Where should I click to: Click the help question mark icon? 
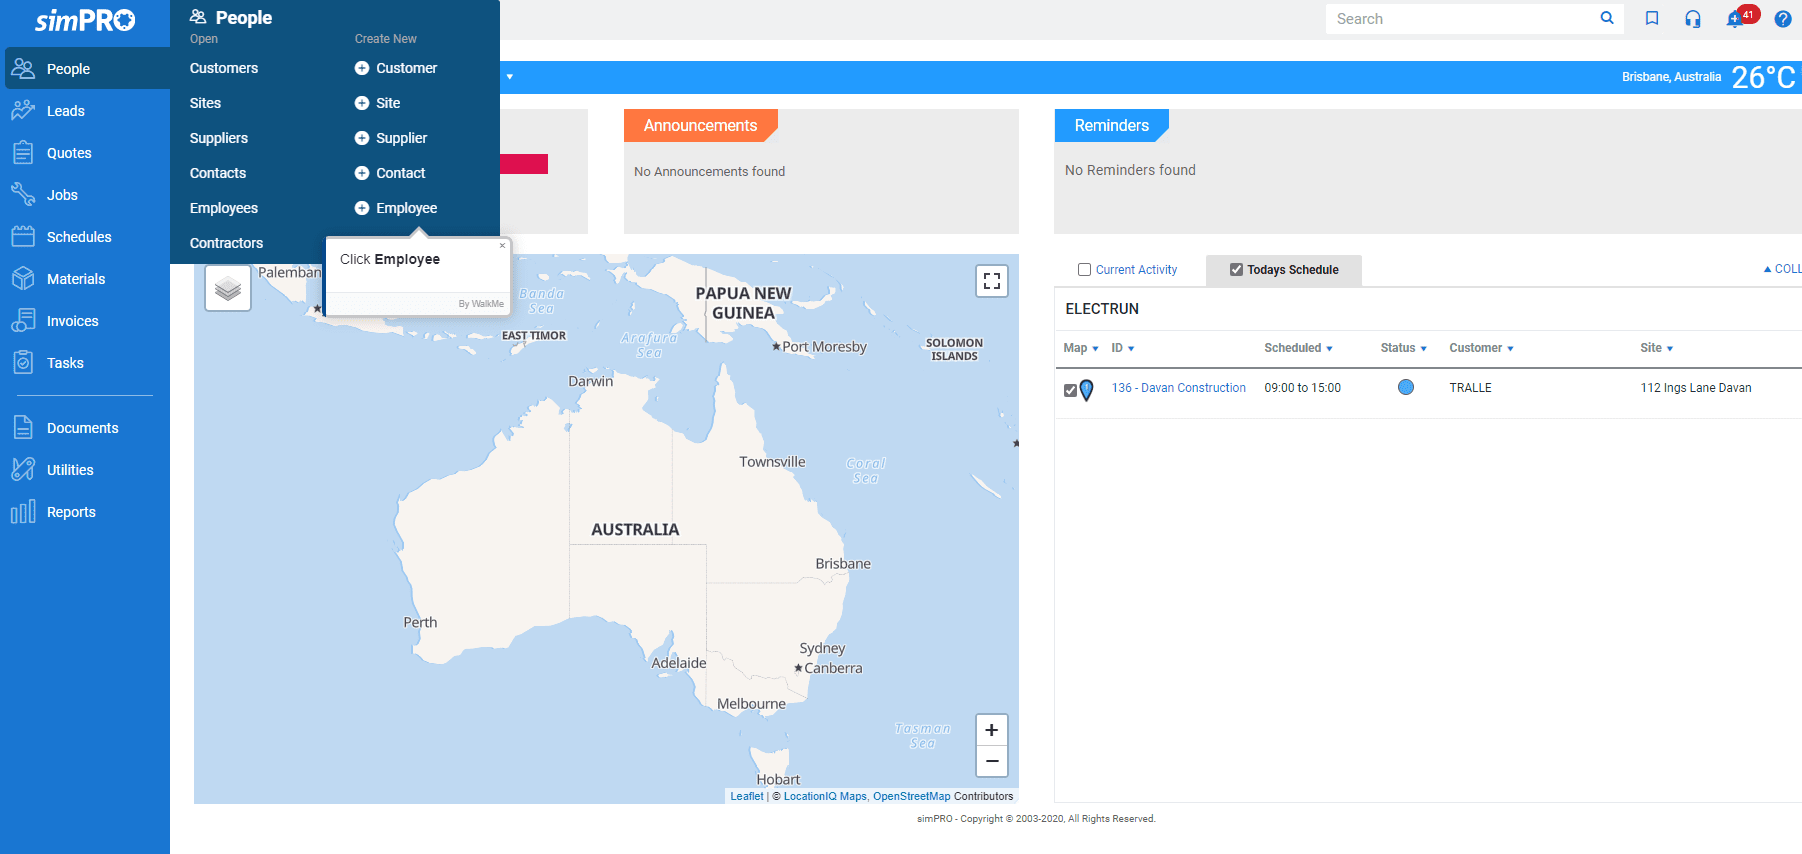pyautogui.click(x=1782, y=19)
